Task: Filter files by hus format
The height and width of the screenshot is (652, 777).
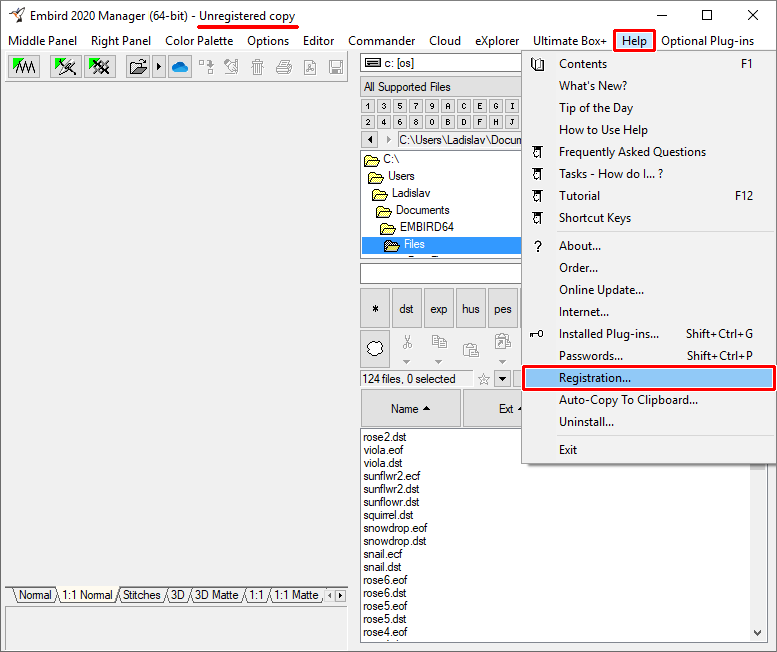Action: pyautogui.click(x=471, y=308)
